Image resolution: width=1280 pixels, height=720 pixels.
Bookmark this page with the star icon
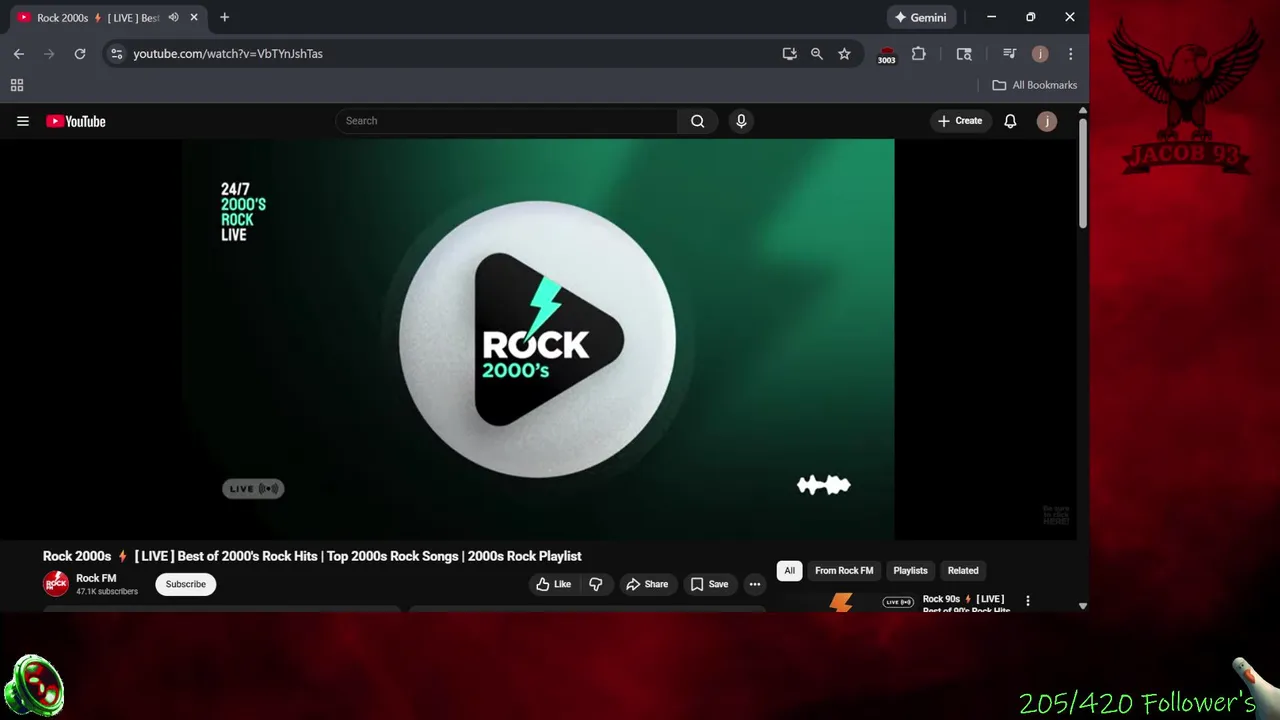coord(845,54)
